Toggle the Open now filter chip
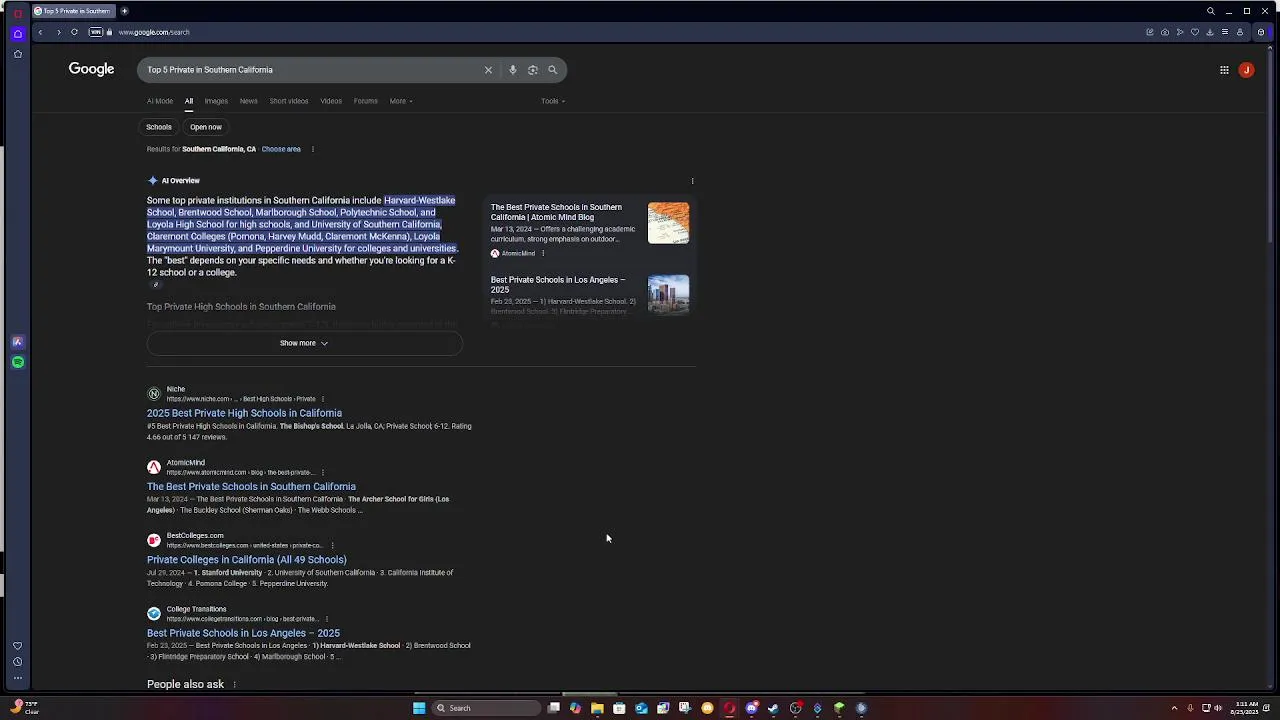 point(206,127)
